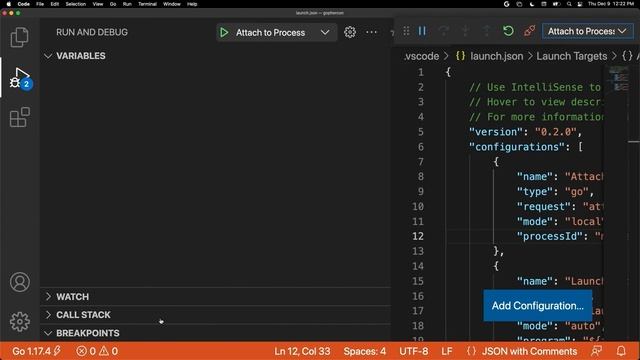Click line number 12 in gutter
The width and height of the screenshot is (640, 360).
(x=418, y=236)
